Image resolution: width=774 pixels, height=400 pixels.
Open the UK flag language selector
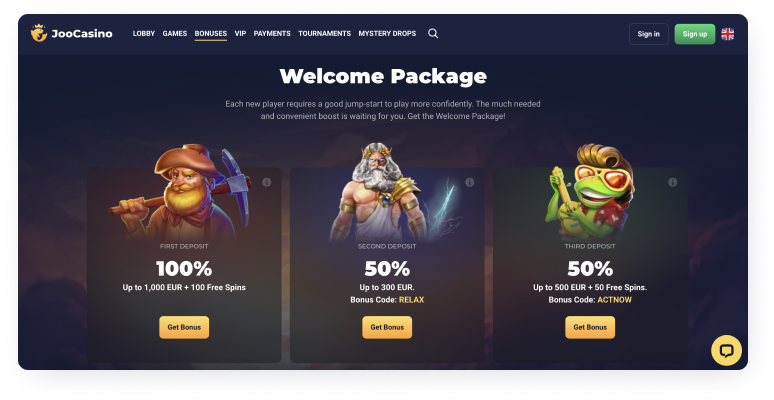tap(727, 34)
